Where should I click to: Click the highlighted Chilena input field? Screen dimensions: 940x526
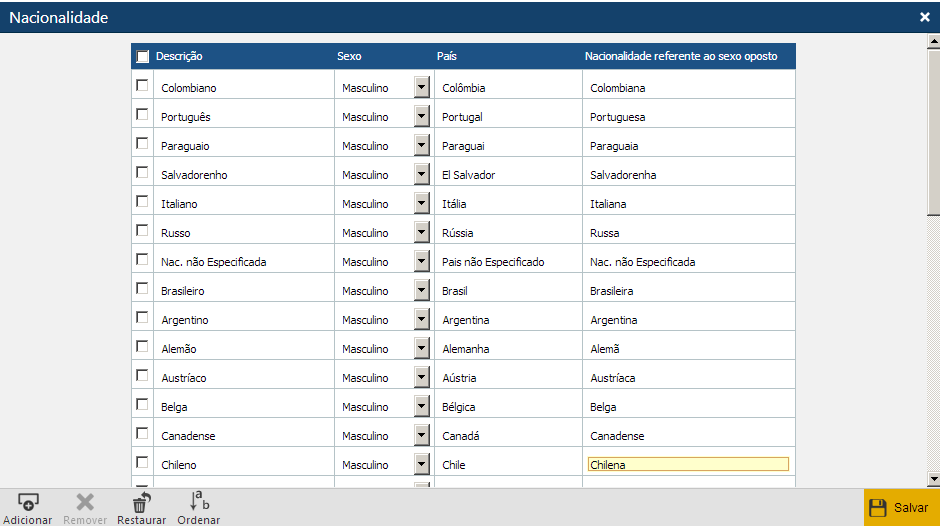[x=688, y=464]
